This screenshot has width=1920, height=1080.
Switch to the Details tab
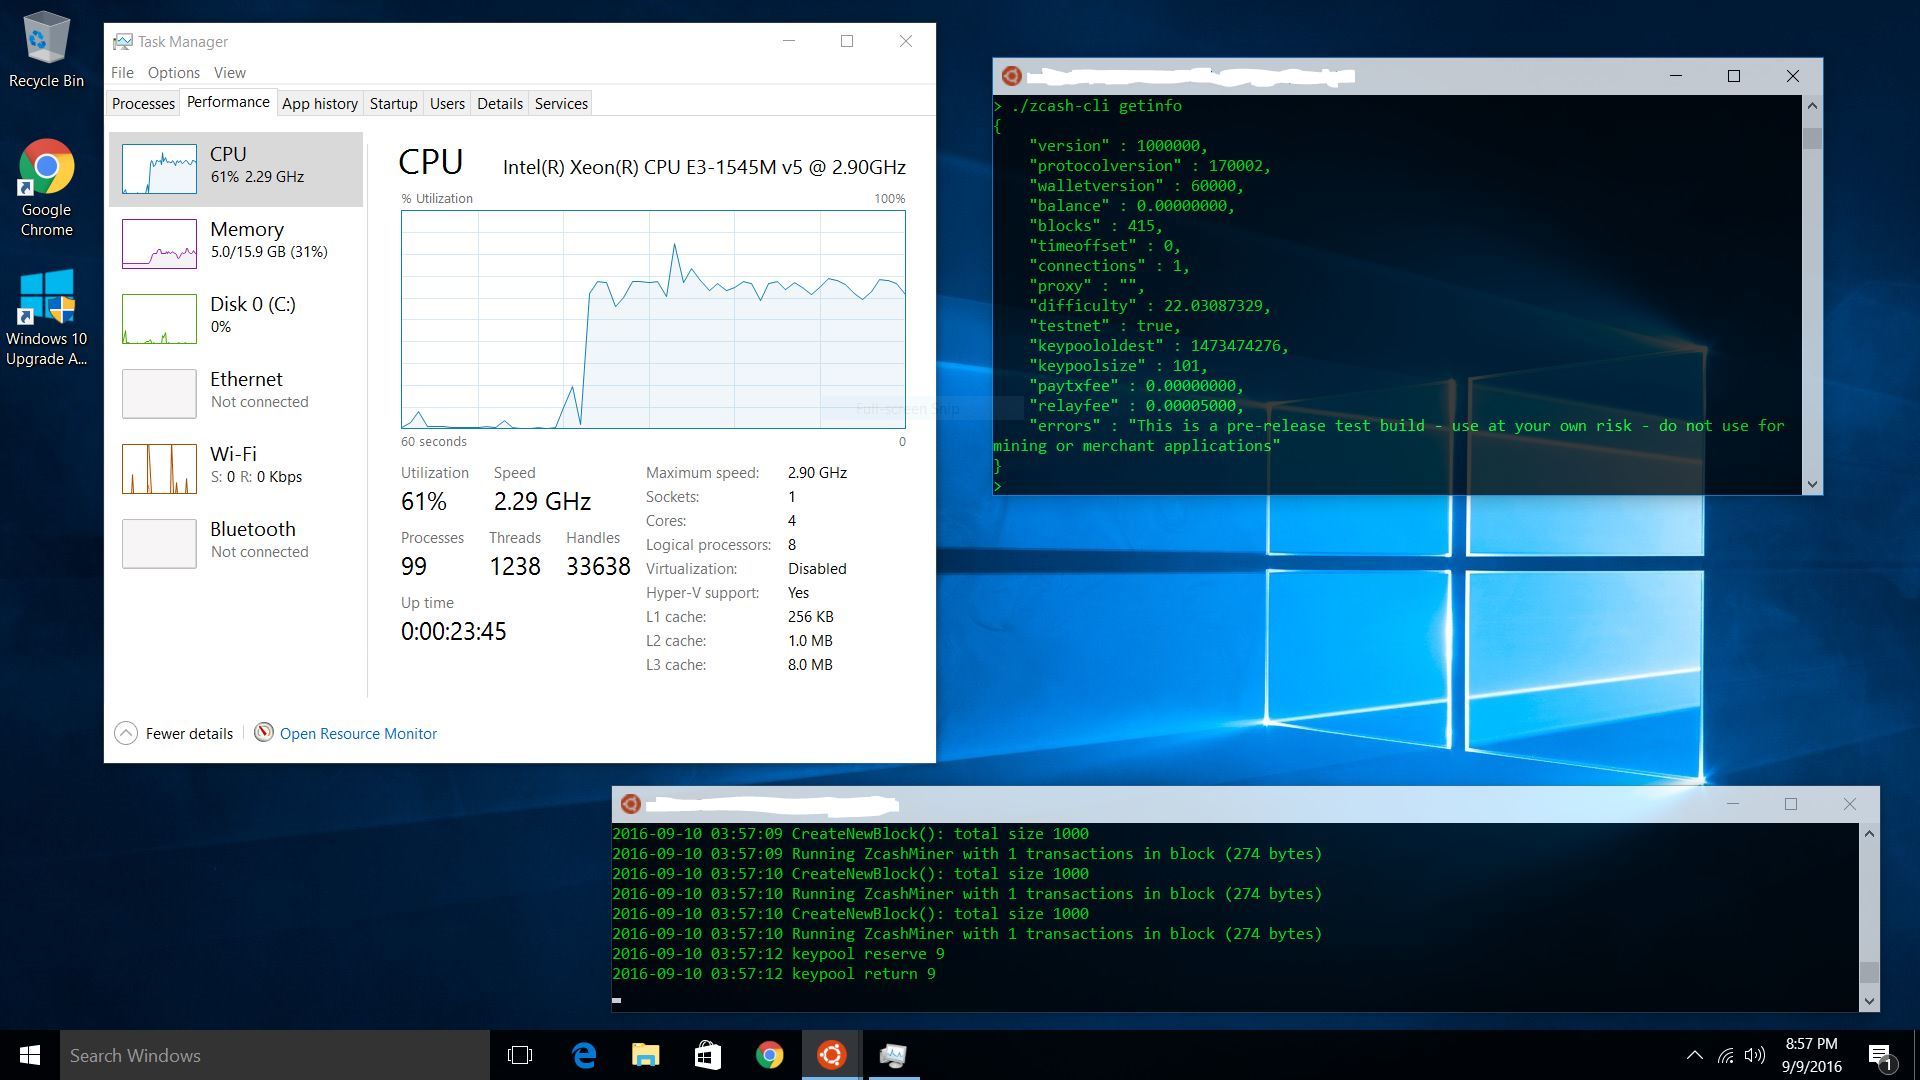[x=500, y=104]
